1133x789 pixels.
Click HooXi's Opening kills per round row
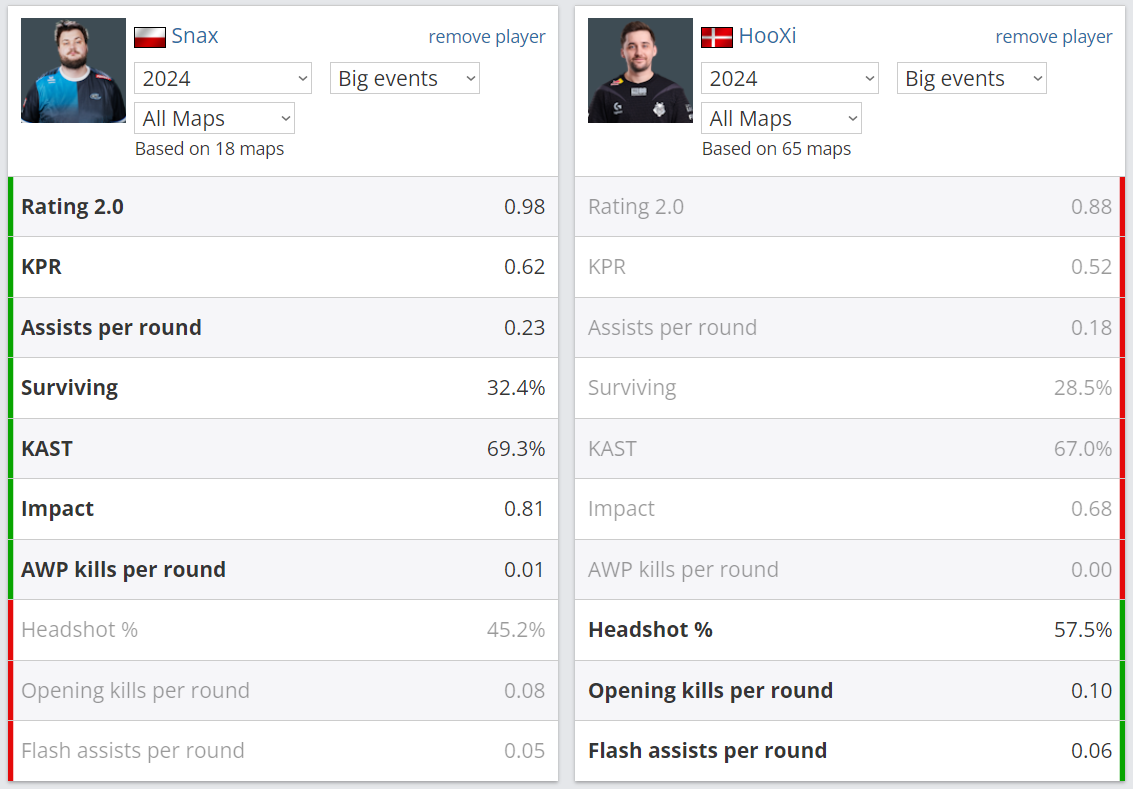click(x=850, y=691)
